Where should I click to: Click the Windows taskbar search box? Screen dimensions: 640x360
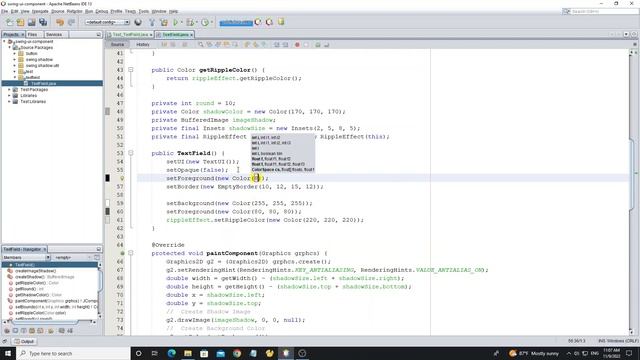[73, 353]
